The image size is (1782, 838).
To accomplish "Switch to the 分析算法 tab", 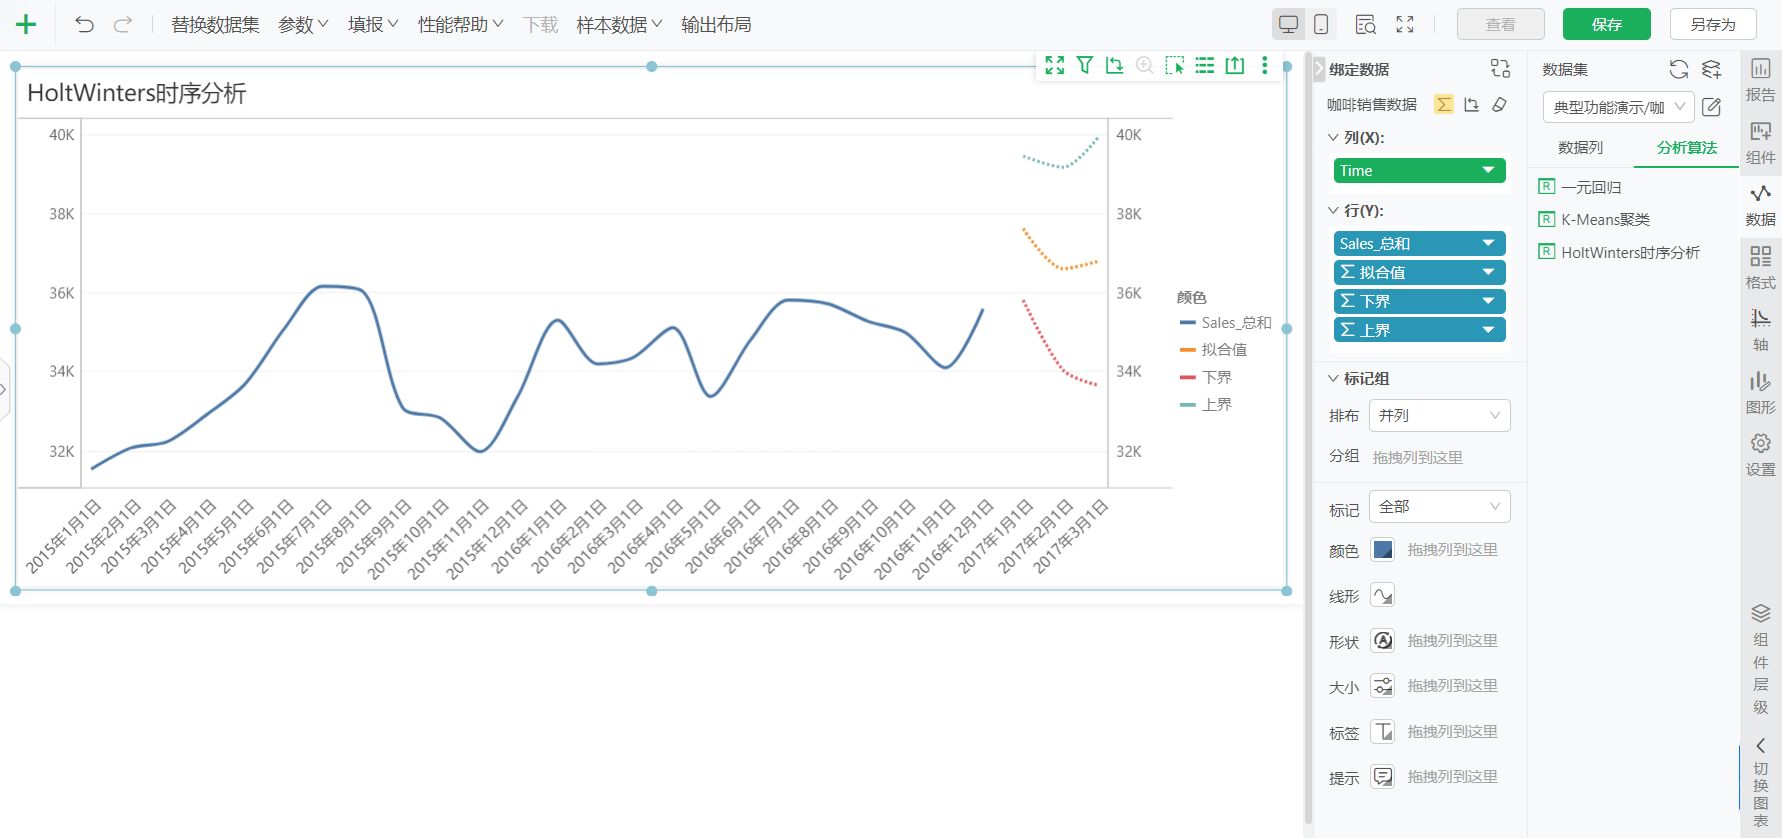I will pos(1686,147).
